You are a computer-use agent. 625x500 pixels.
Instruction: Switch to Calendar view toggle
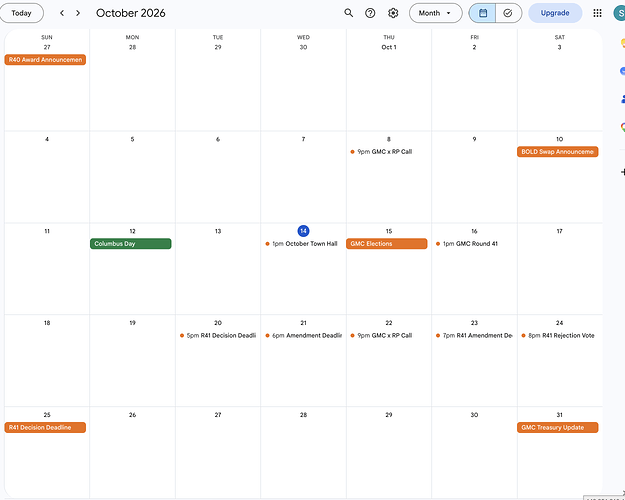pos(482,13)
